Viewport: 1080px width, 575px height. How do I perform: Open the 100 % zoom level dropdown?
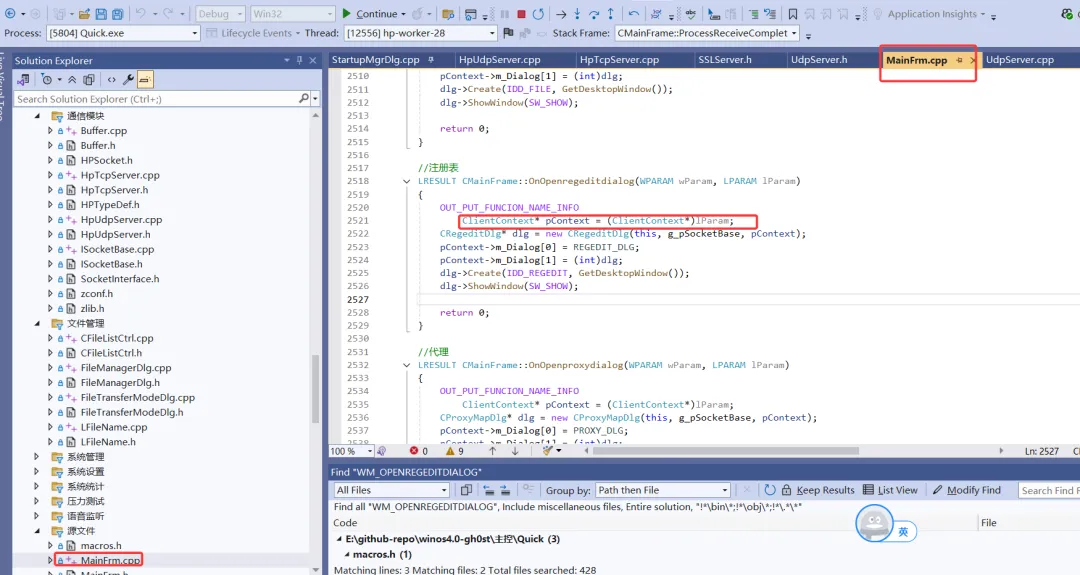click(x=351, y=451)
